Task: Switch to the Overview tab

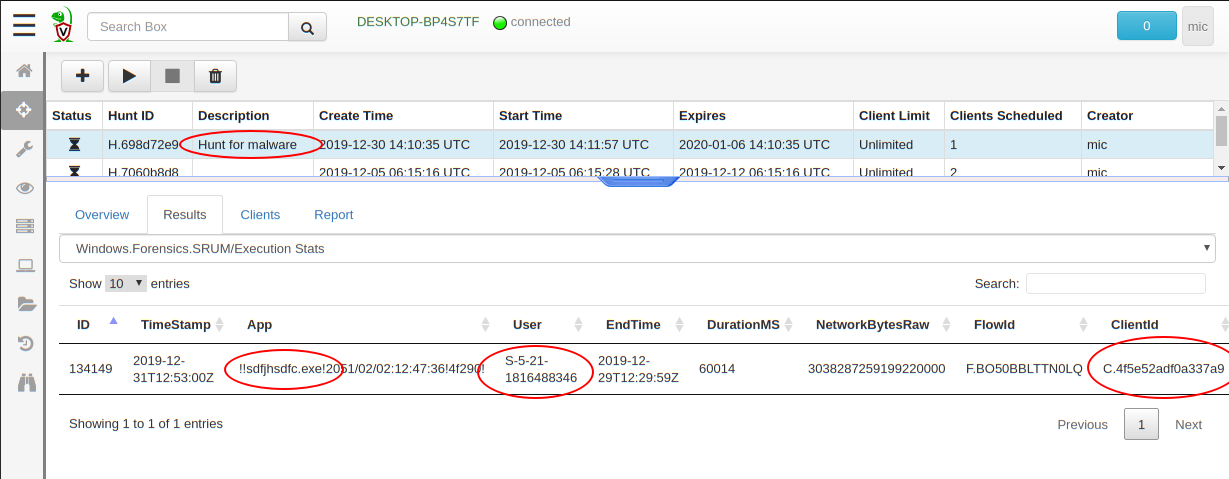Action: (x=102, y=215)
